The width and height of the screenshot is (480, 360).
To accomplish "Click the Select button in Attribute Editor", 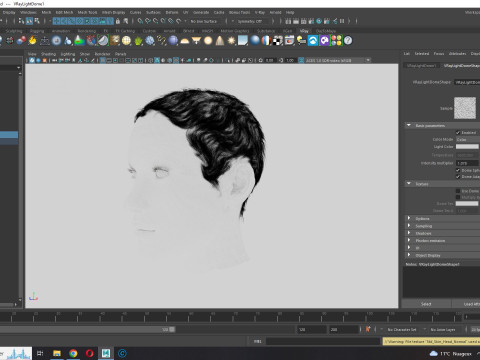I will tap(426, 304).
